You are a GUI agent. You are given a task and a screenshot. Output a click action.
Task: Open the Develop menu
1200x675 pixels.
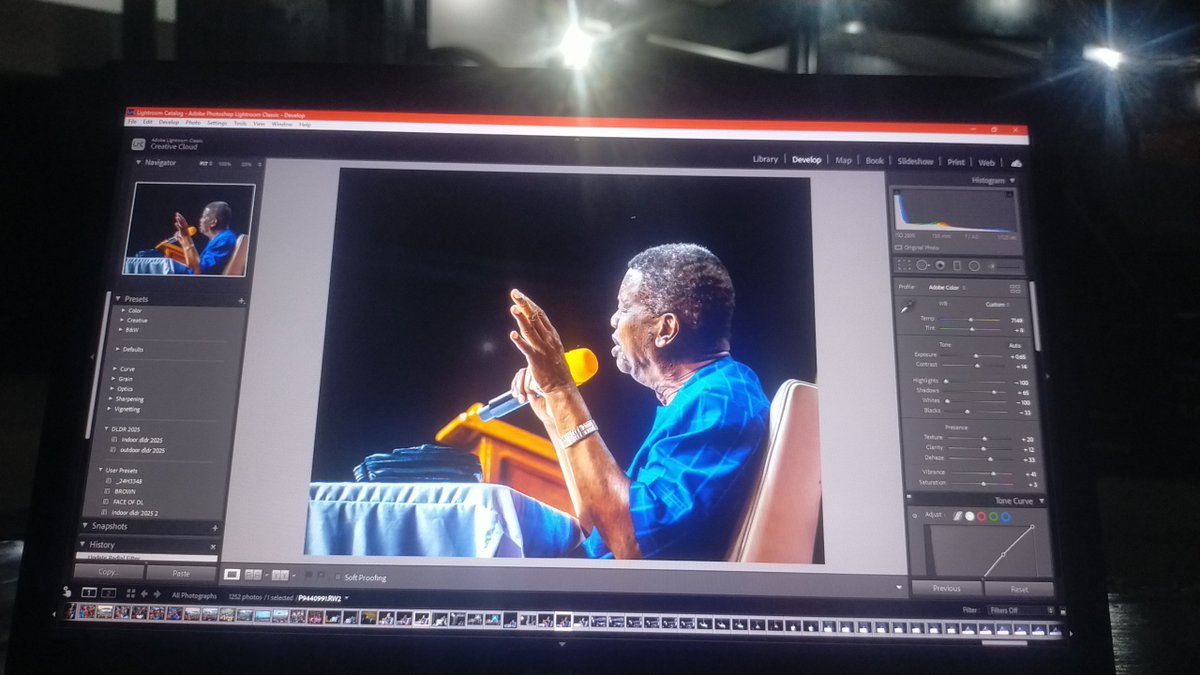[169, 122]
